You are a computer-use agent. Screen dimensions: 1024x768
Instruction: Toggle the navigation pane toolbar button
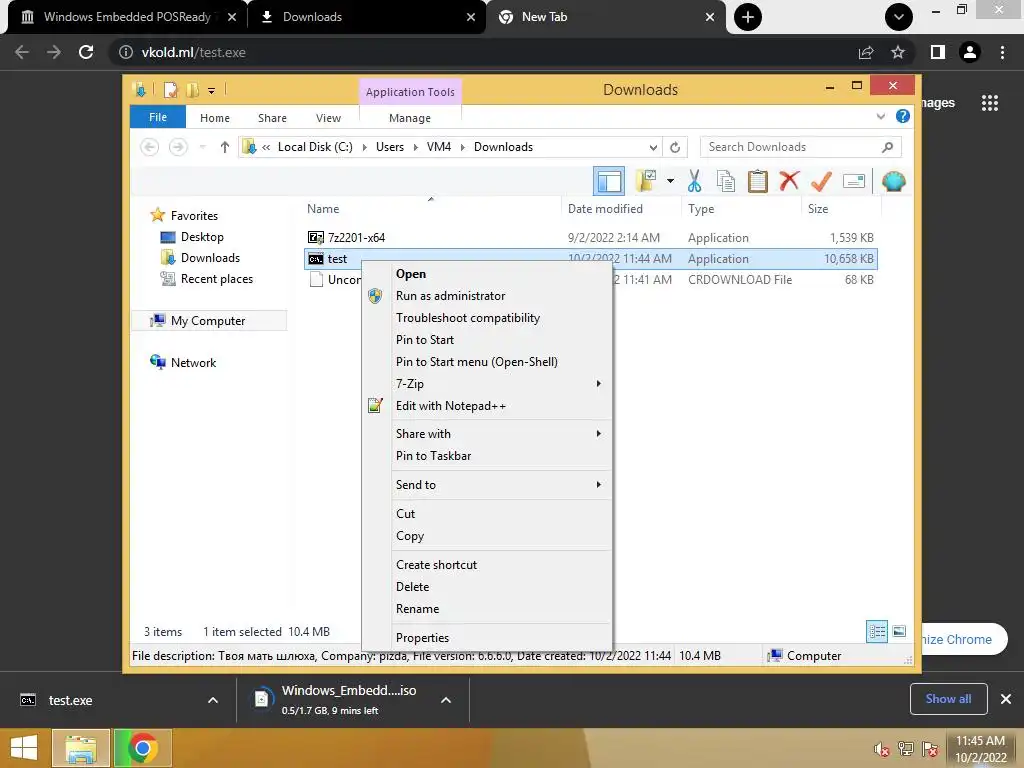point(609,182)
